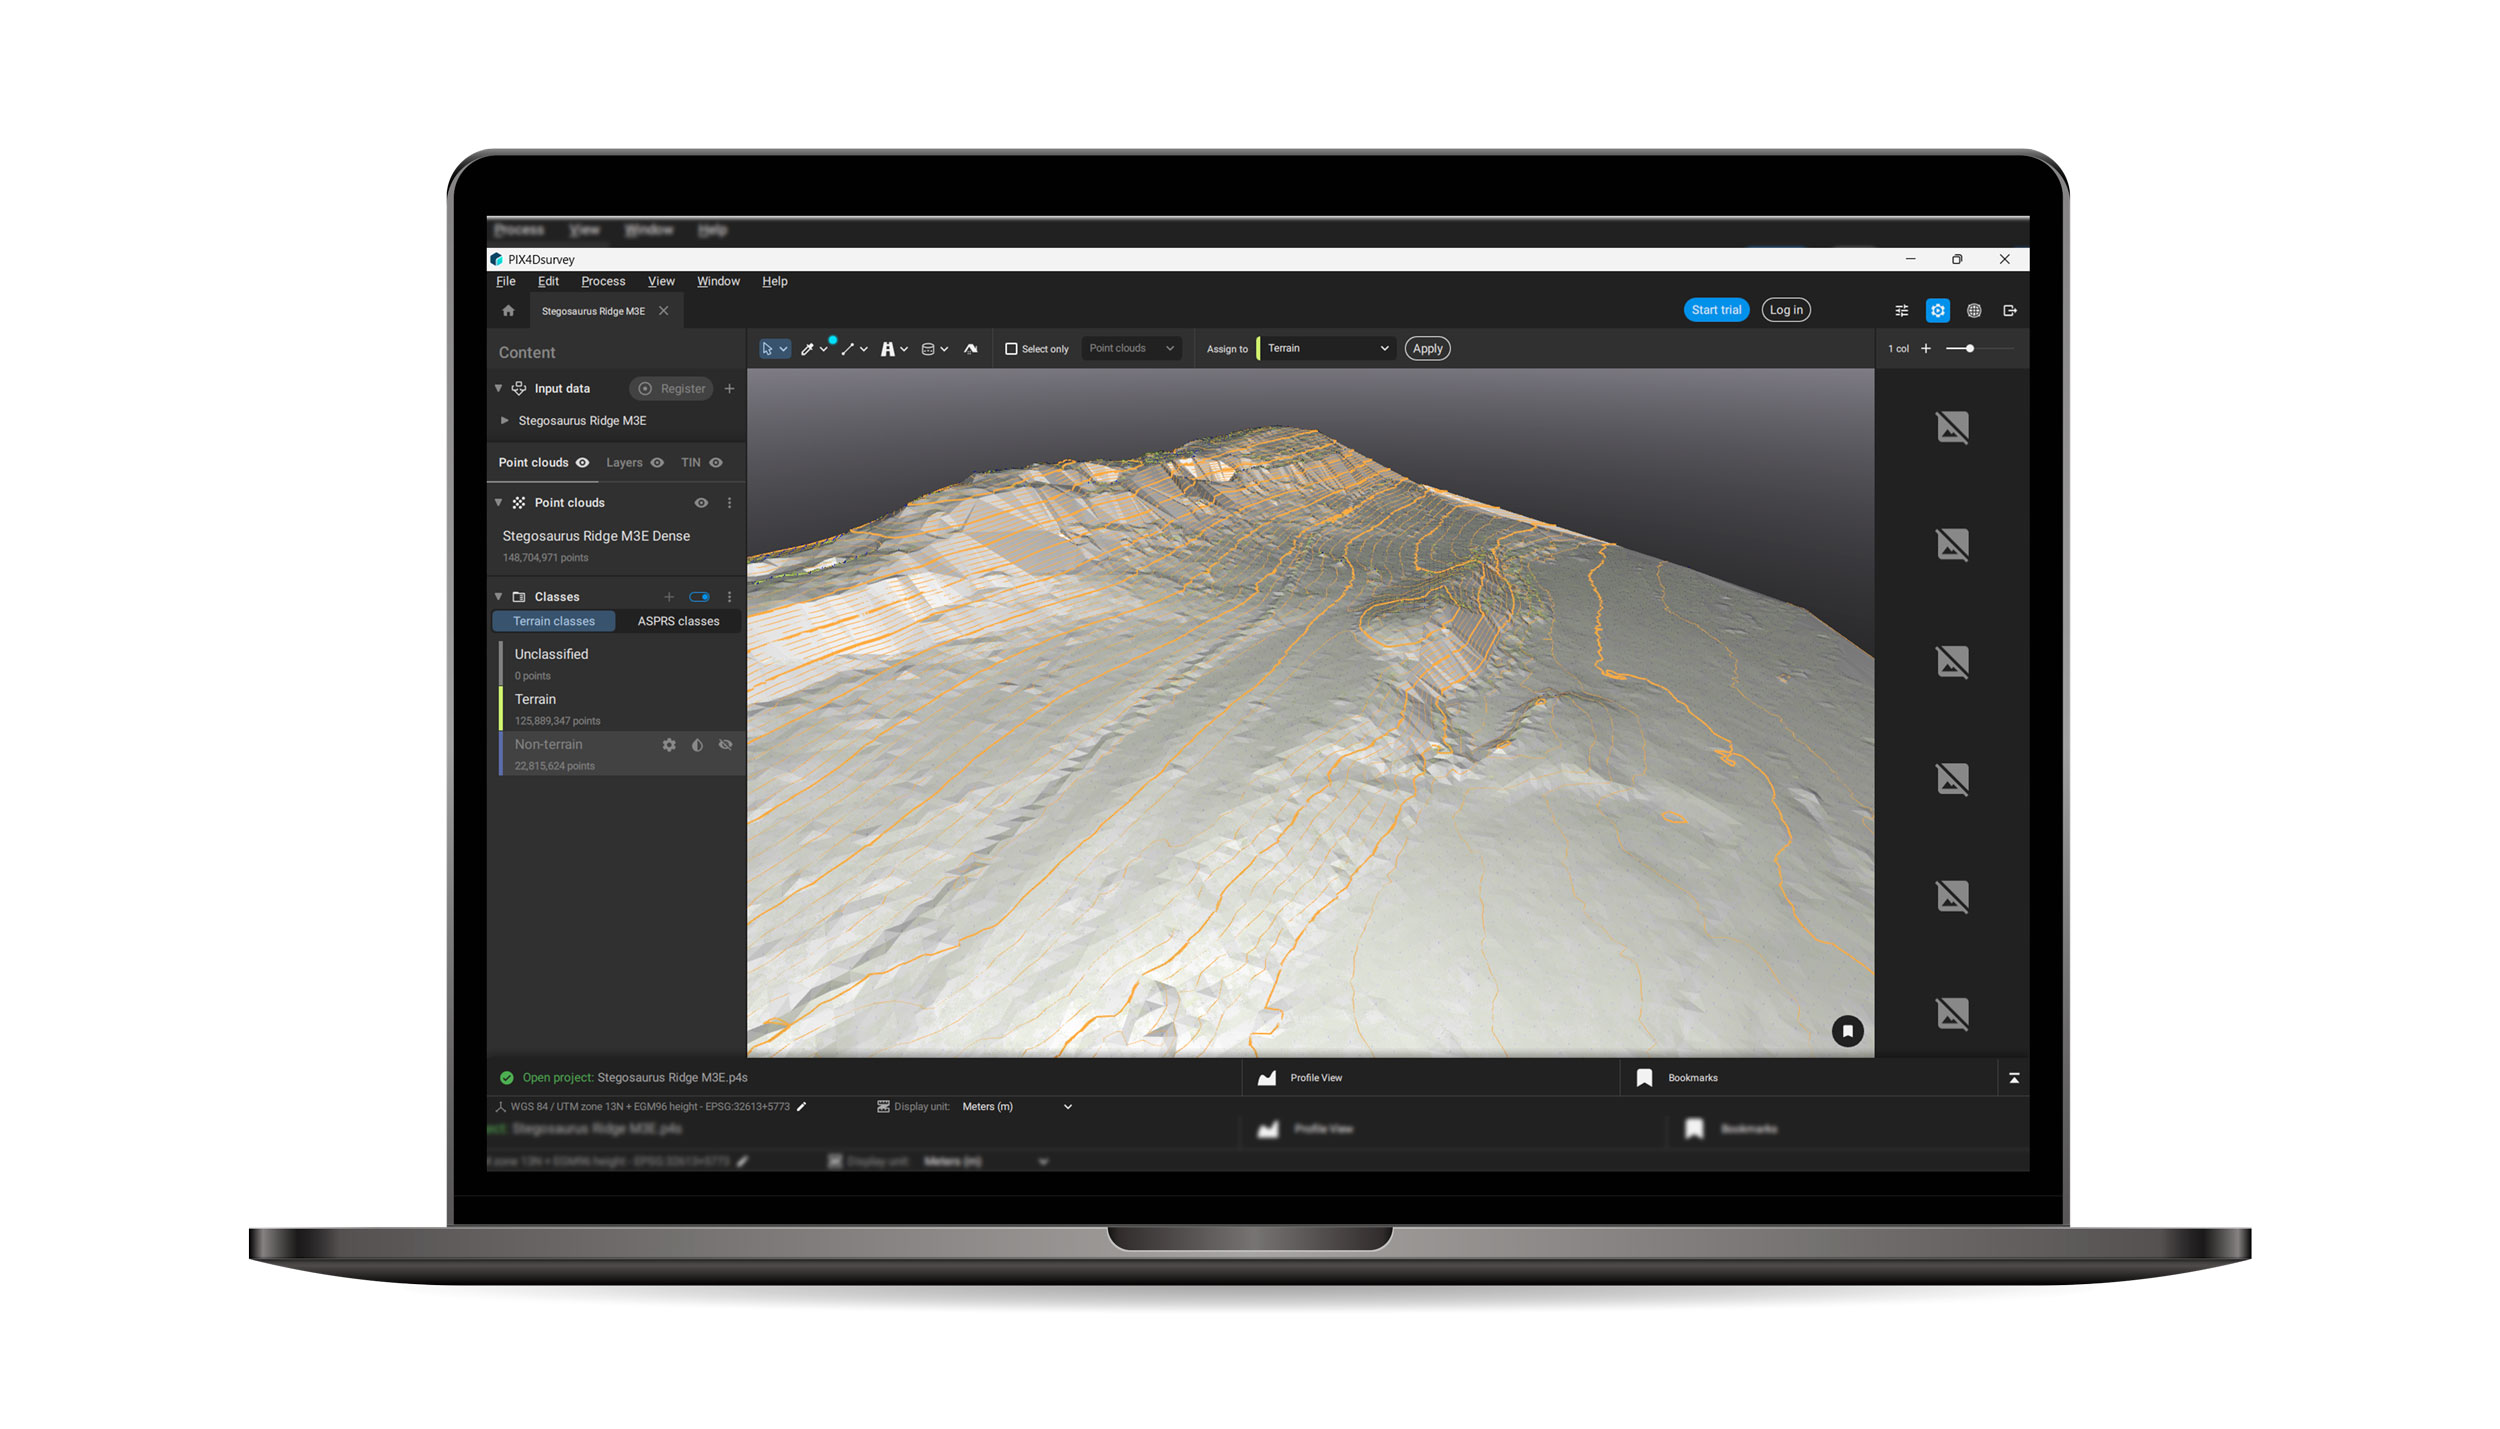
Task: Click the bookmark button in 3D view
Action: pyautogui.click(x=1847, y=1031)
